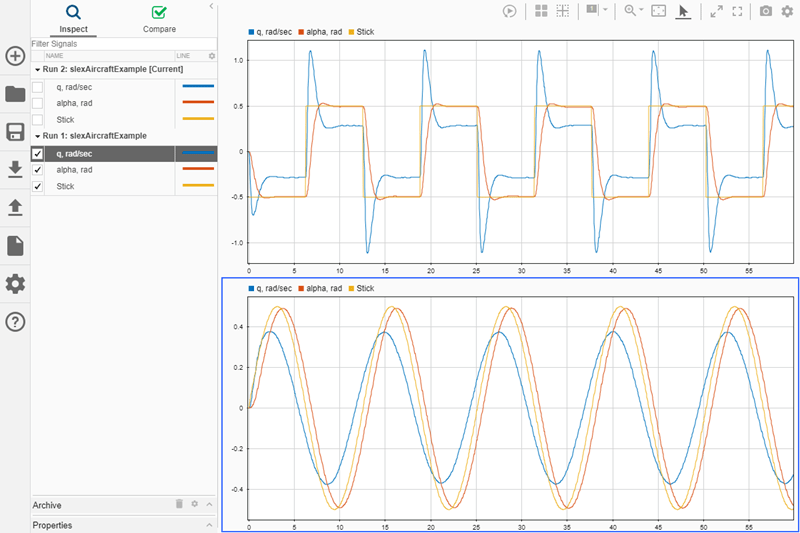This screenshot has height=533, width=800.
Task: Expand the Properties panel chevron
Action: (x=209, y=525)
